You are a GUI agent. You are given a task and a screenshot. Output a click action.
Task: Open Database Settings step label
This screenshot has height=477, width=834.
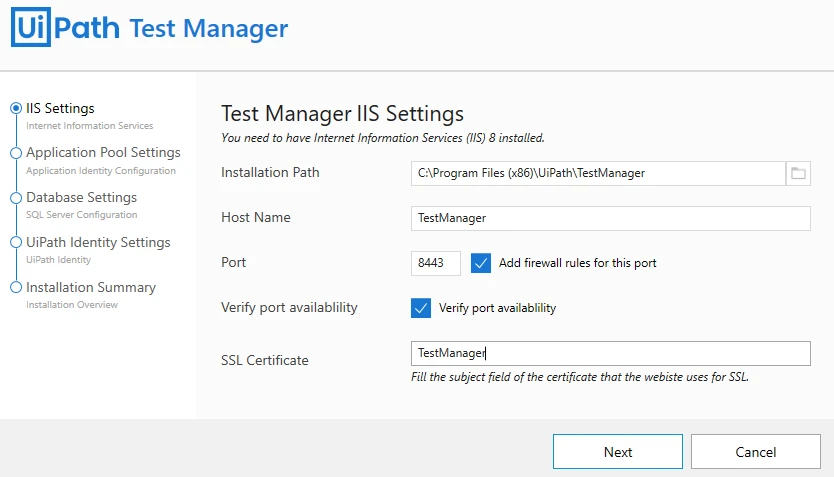(x=81, y=197)
